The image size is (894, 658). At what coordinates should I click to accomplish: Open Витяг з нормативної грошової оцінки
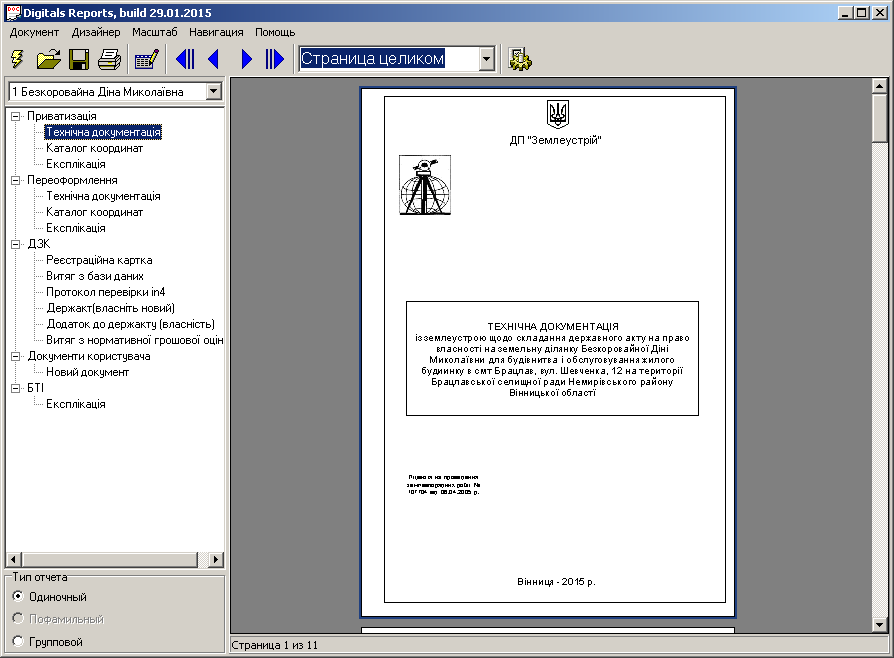point(135,340)
